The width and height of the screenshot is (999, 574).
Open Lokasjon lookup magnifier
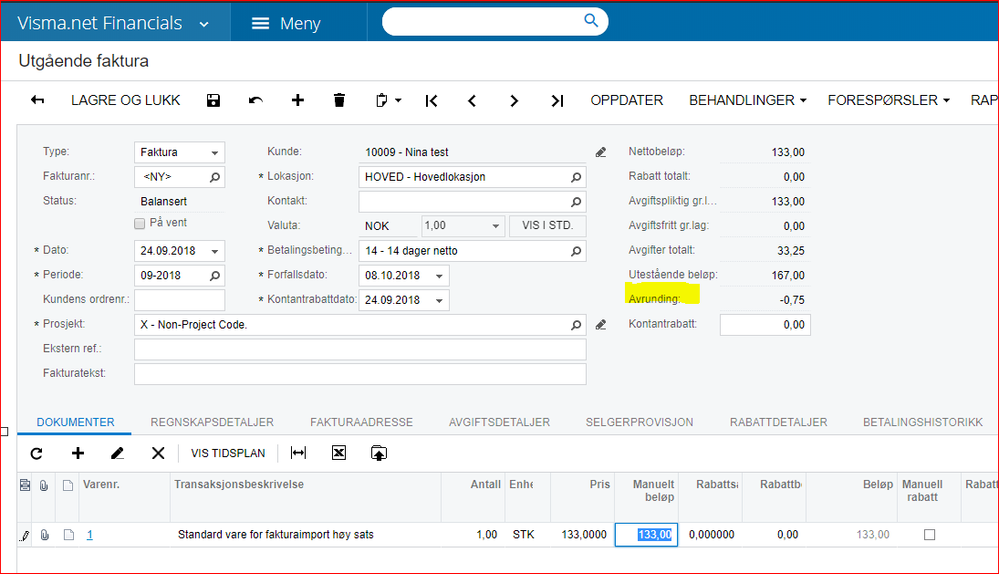(576, 177)
